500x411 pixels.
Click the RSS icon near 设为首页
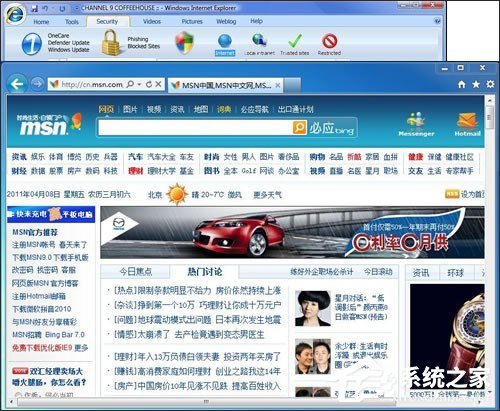tap(452, 194)
